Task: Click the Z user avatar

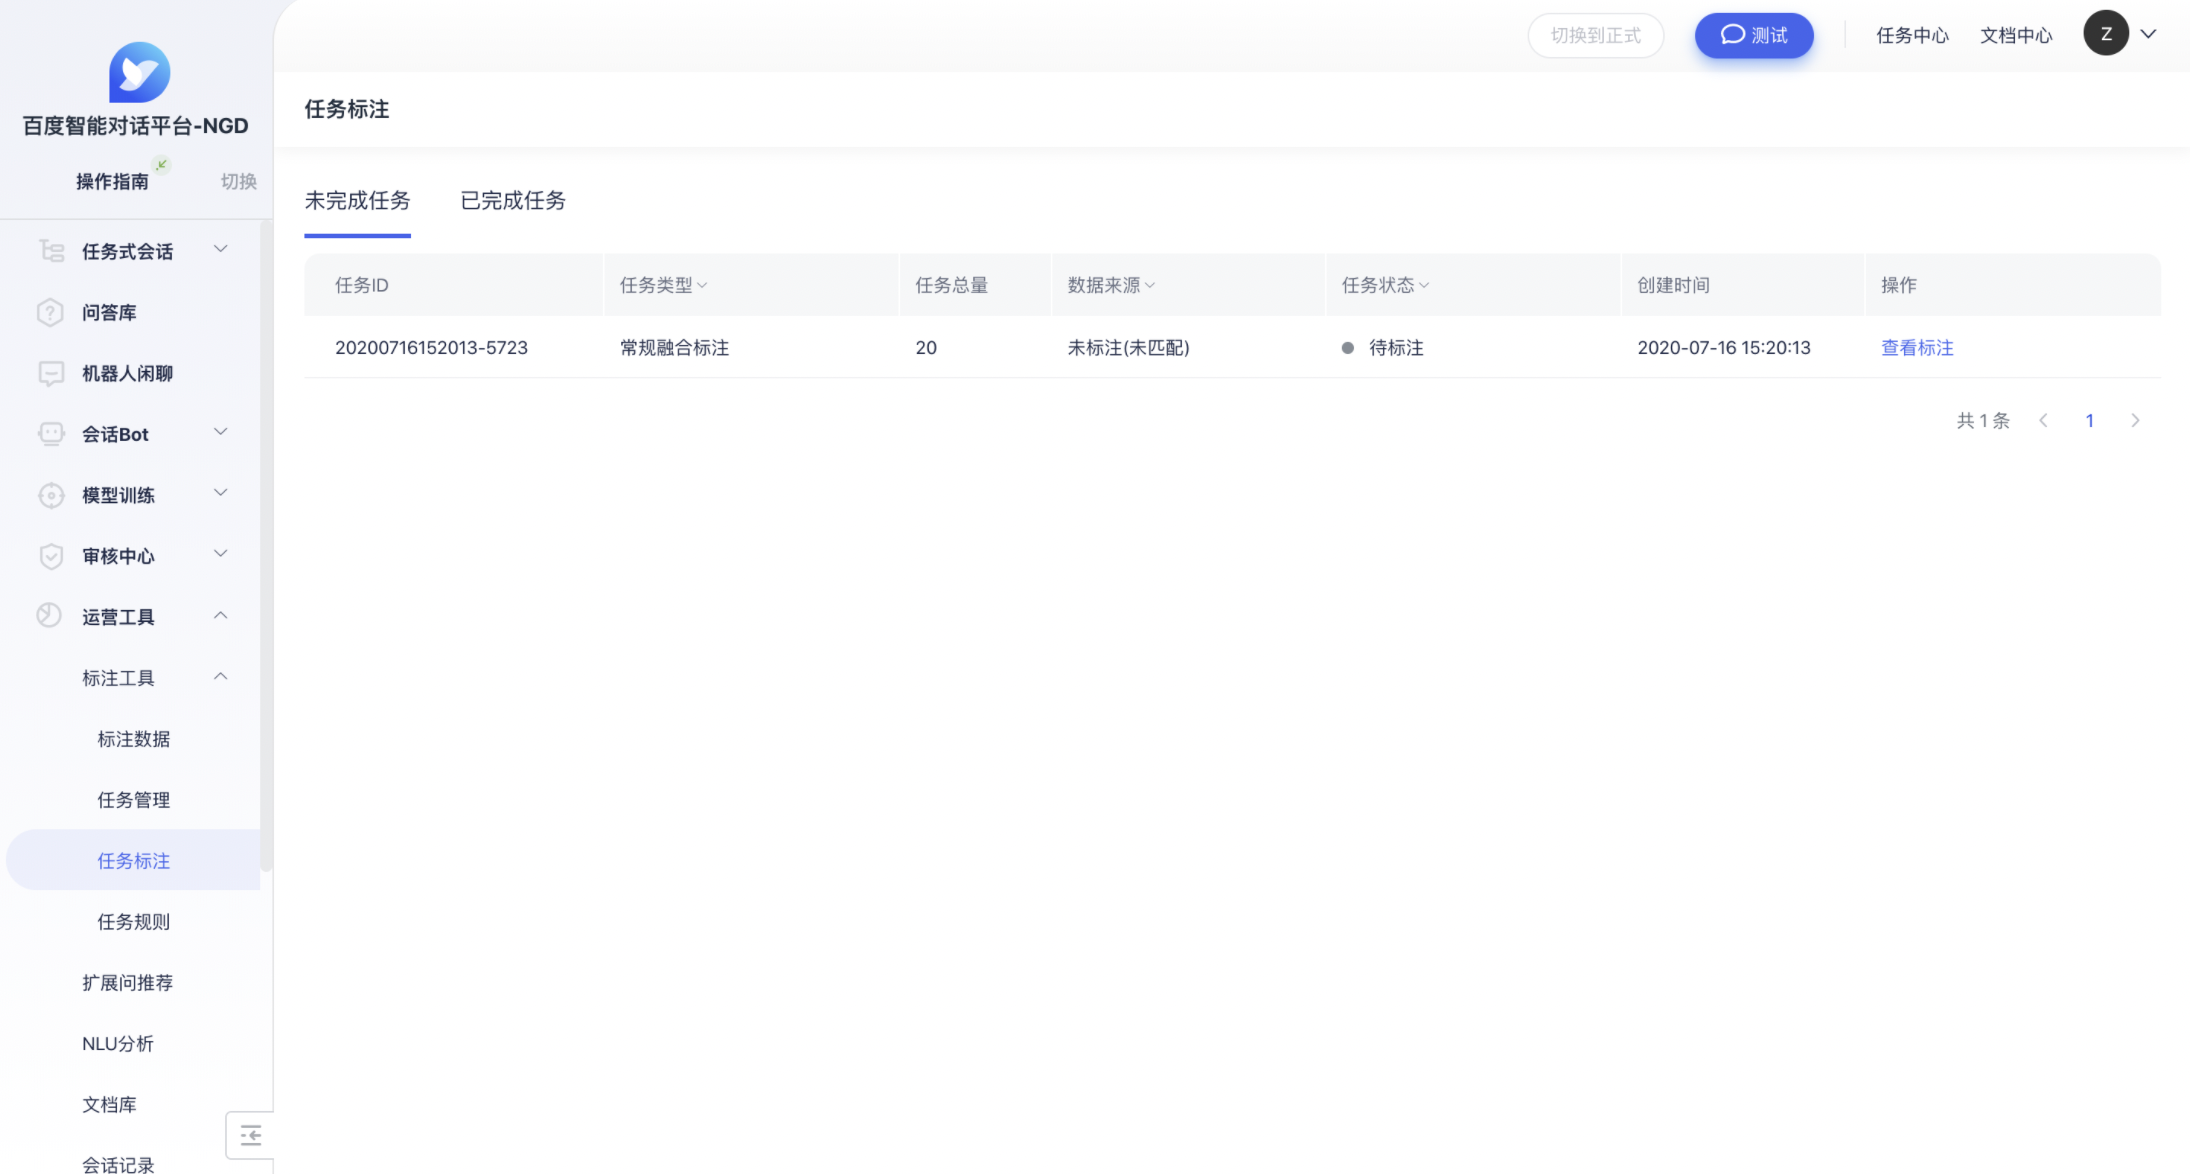Action: (x=2106, y=34)
